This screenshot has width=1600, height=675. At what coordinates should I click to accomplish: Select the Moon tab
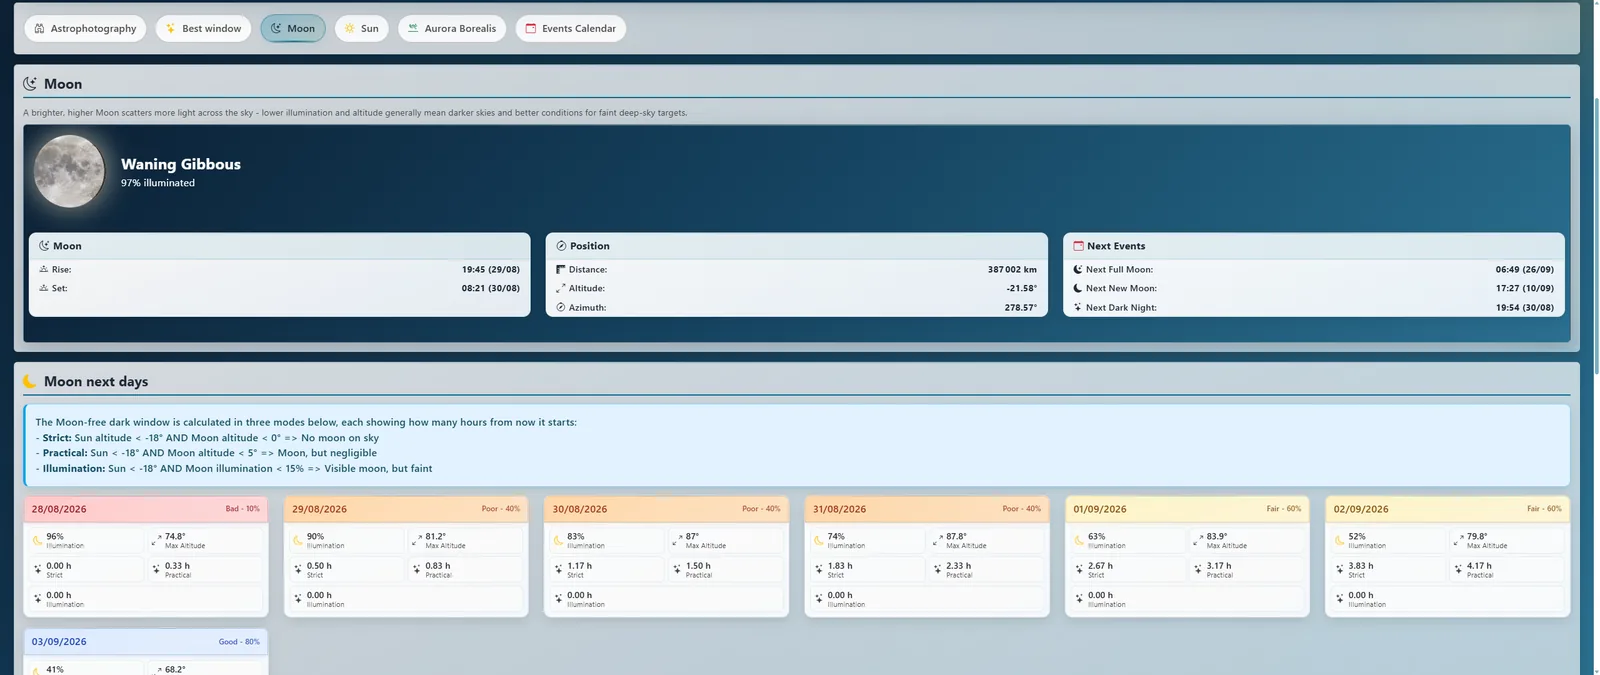click(293, 28)
